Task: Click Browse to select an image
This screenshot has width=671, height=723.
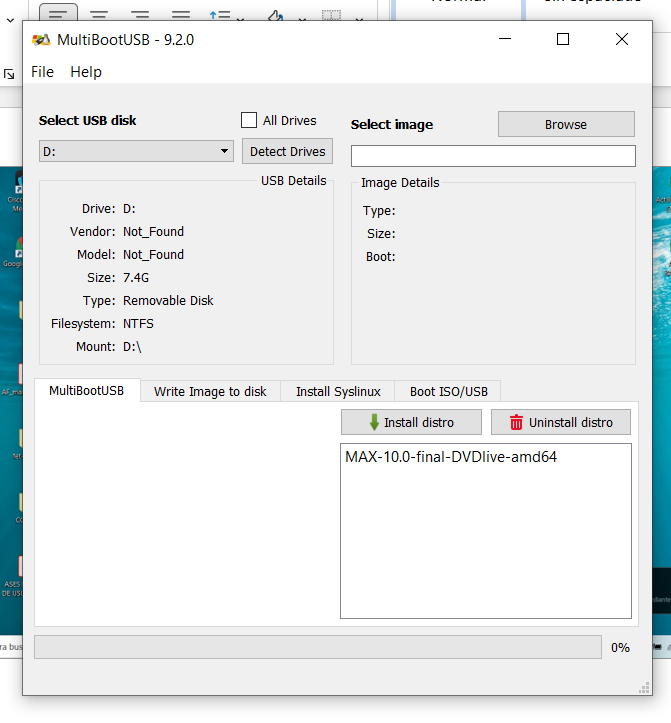Action: point(566,124)
